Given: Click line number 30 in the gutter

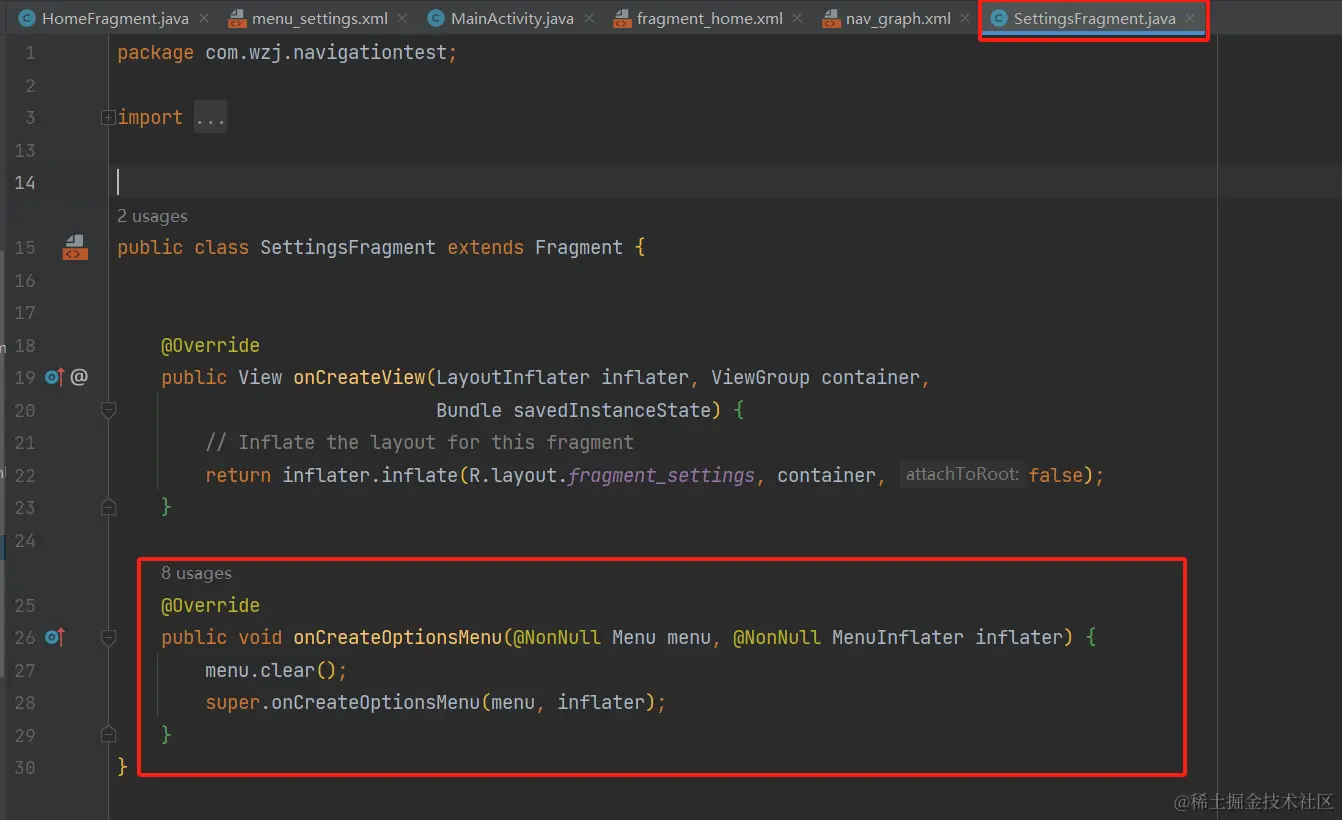Looking at the screenshot, I should [x=25, y=767].
